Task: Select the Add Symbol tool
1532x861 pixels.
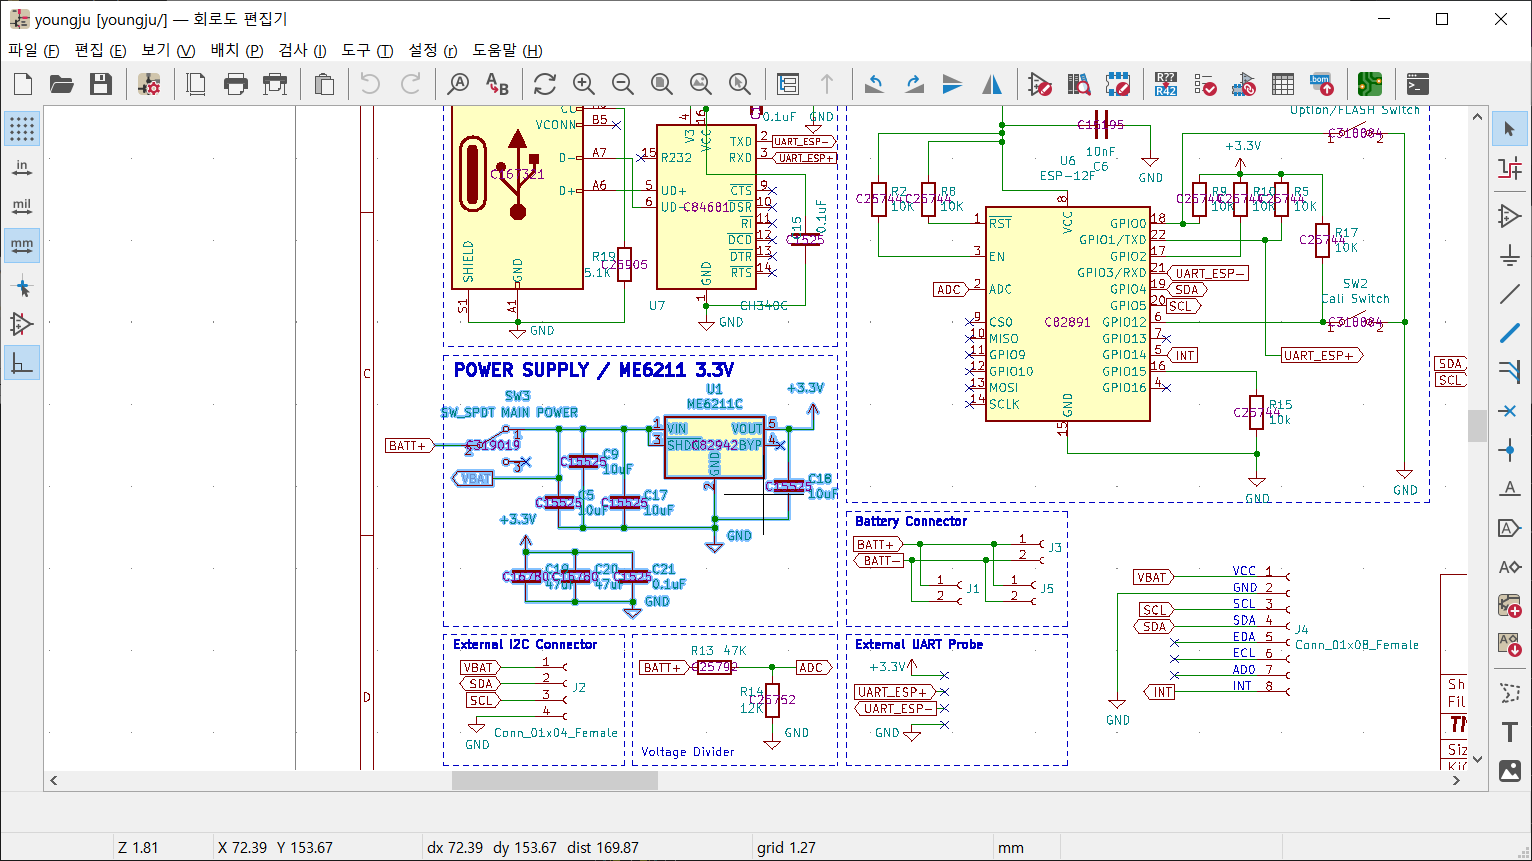Action: tap(1510, 216)
